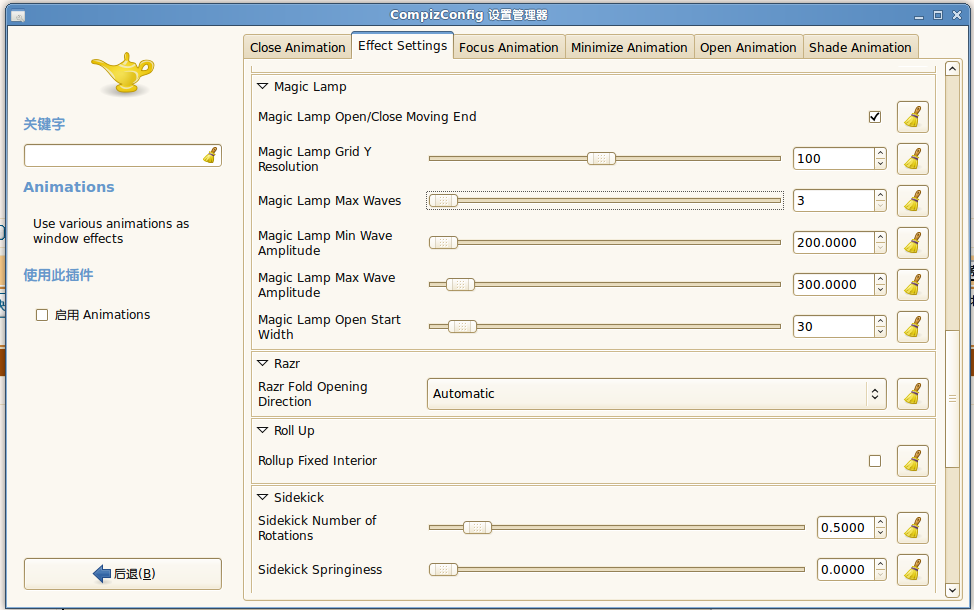Click the Magic Lamp Max Waves value field
This screenshot has width=974, height=610.
pos(832,201)
